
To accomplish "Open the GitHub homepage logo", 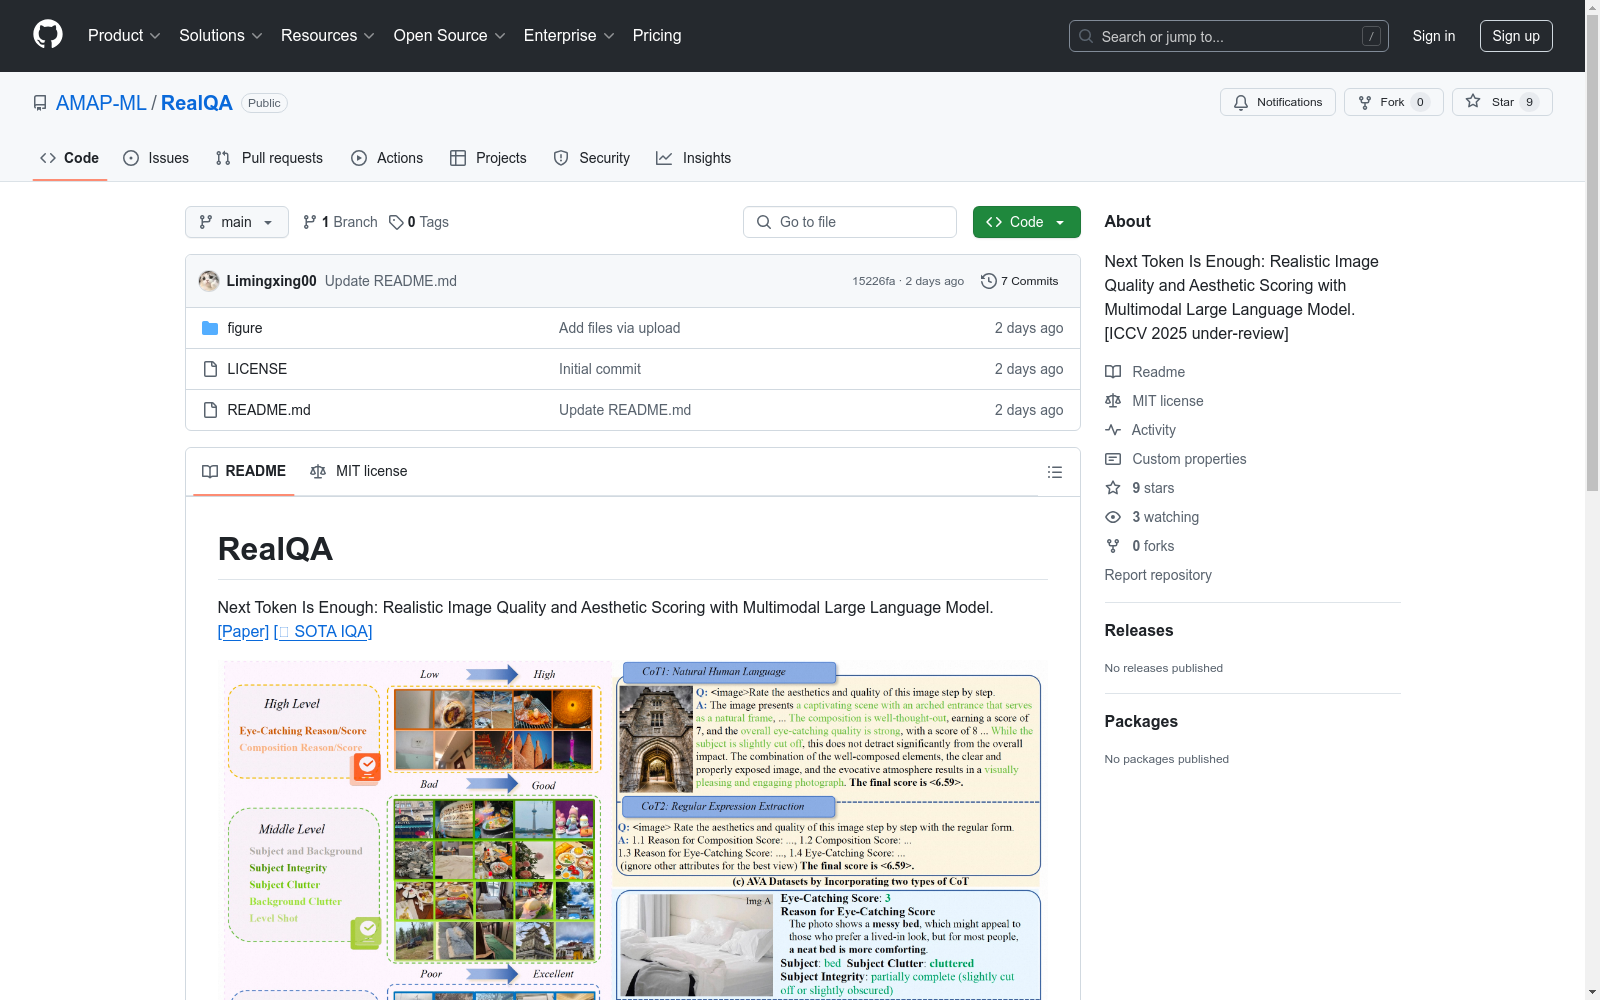I will pyautogui.click(x=48, y=35).
